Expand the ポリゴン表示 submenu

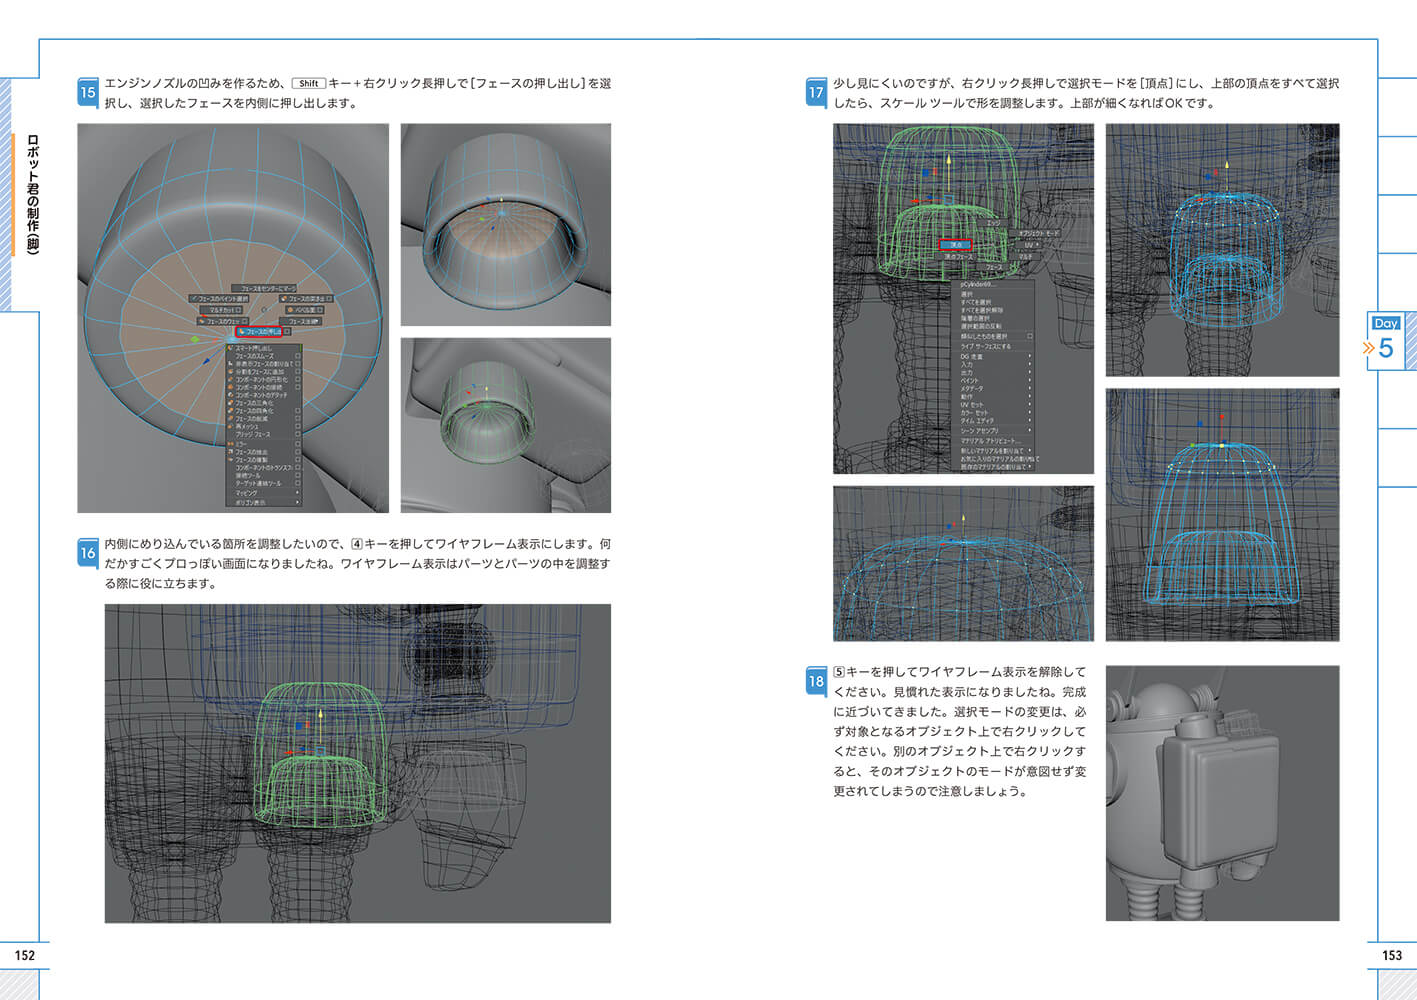pyautogui.click(x=297, y=502)
